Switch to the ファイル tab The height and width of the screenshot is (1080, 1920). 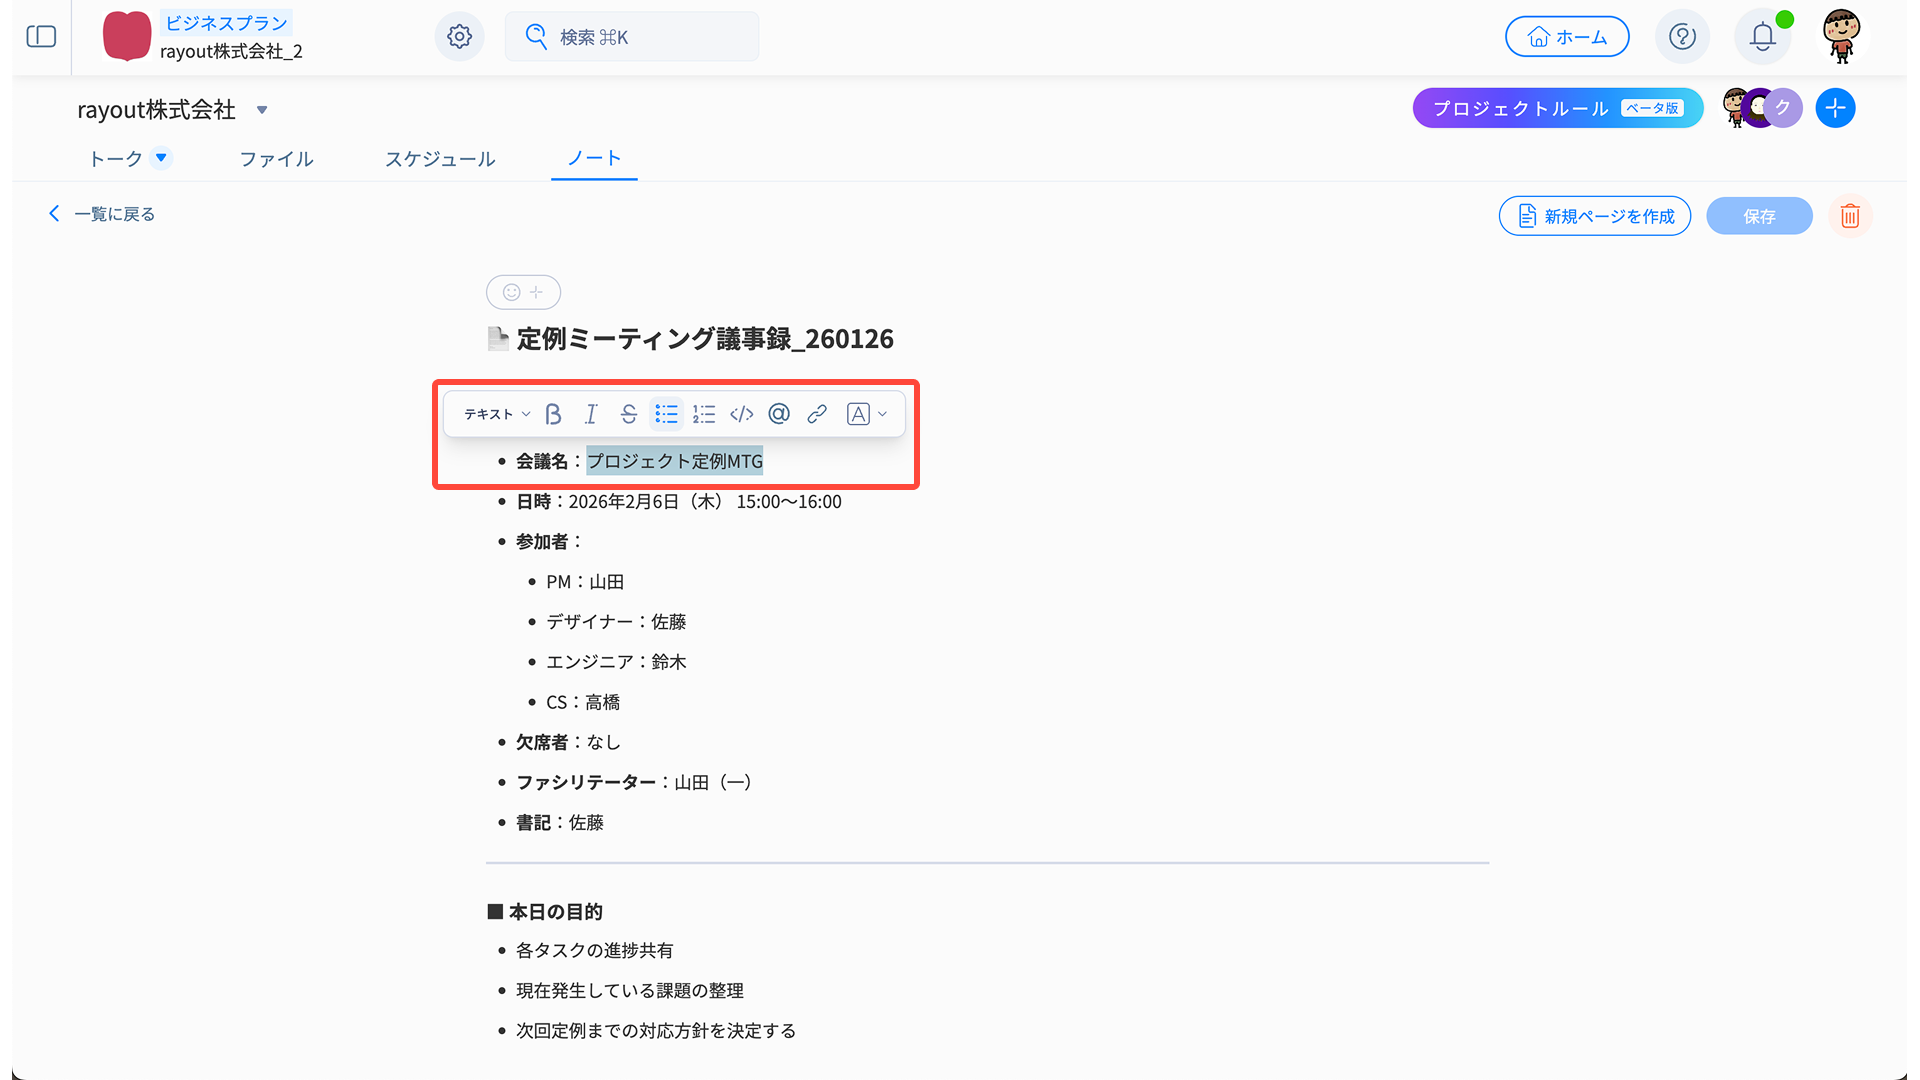click(x=276, y=159)
